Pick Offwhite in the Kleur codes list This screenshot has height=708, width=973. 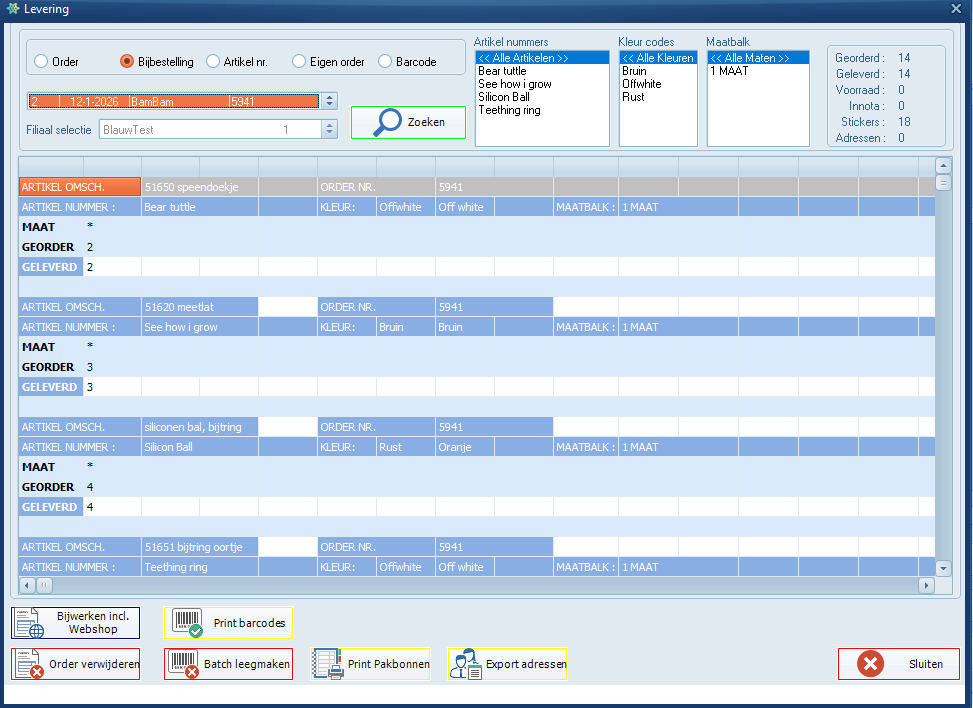641,84
